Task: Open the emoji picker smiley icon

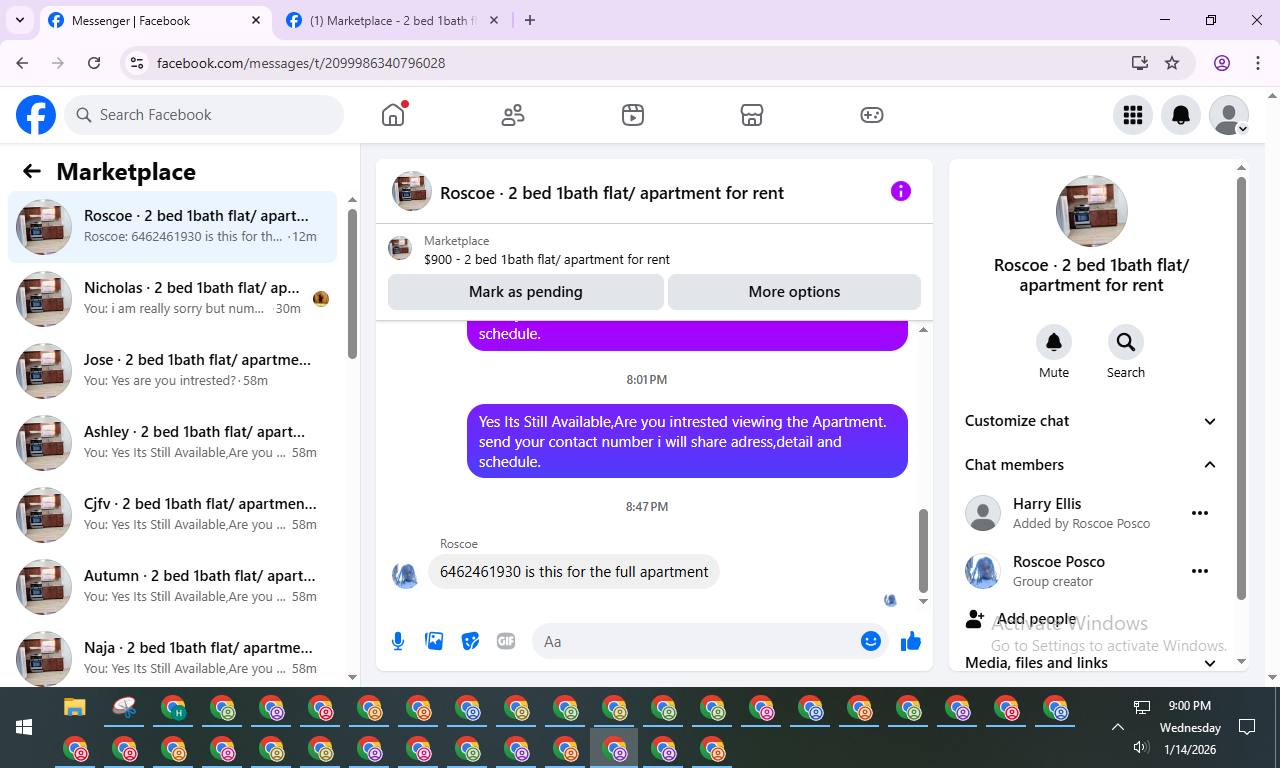Action: click(x=871, y=641)
